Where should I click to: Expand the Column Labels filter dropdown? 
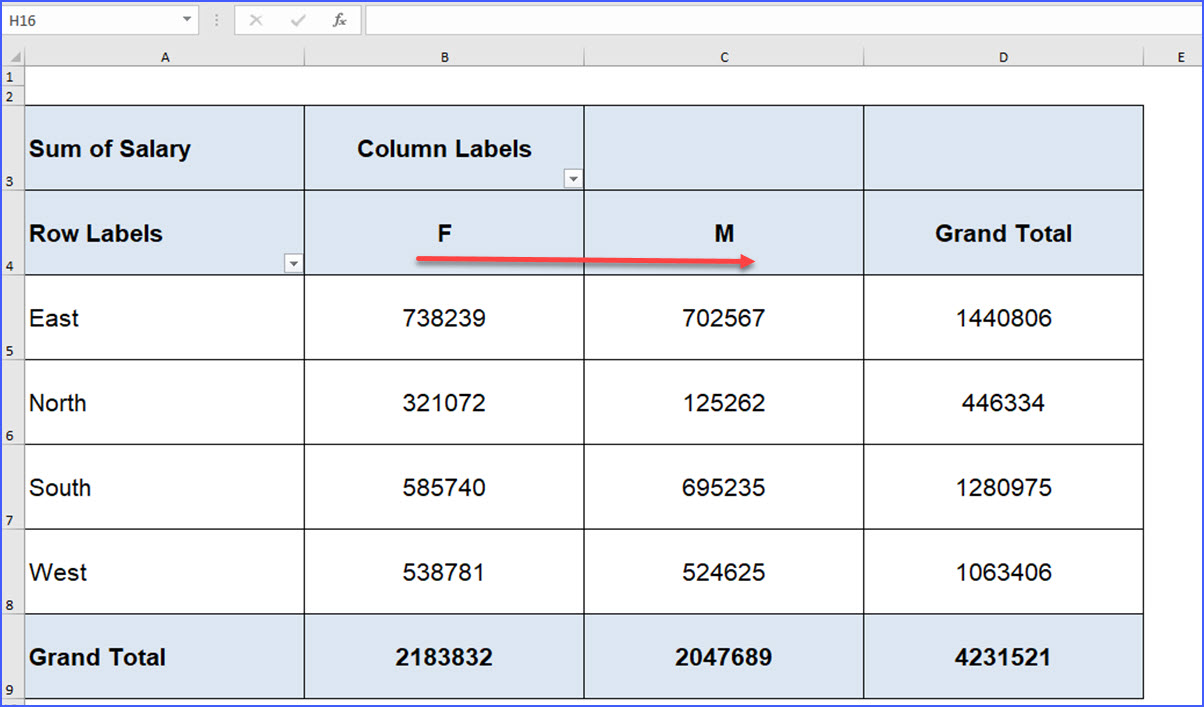coord(573,177)
